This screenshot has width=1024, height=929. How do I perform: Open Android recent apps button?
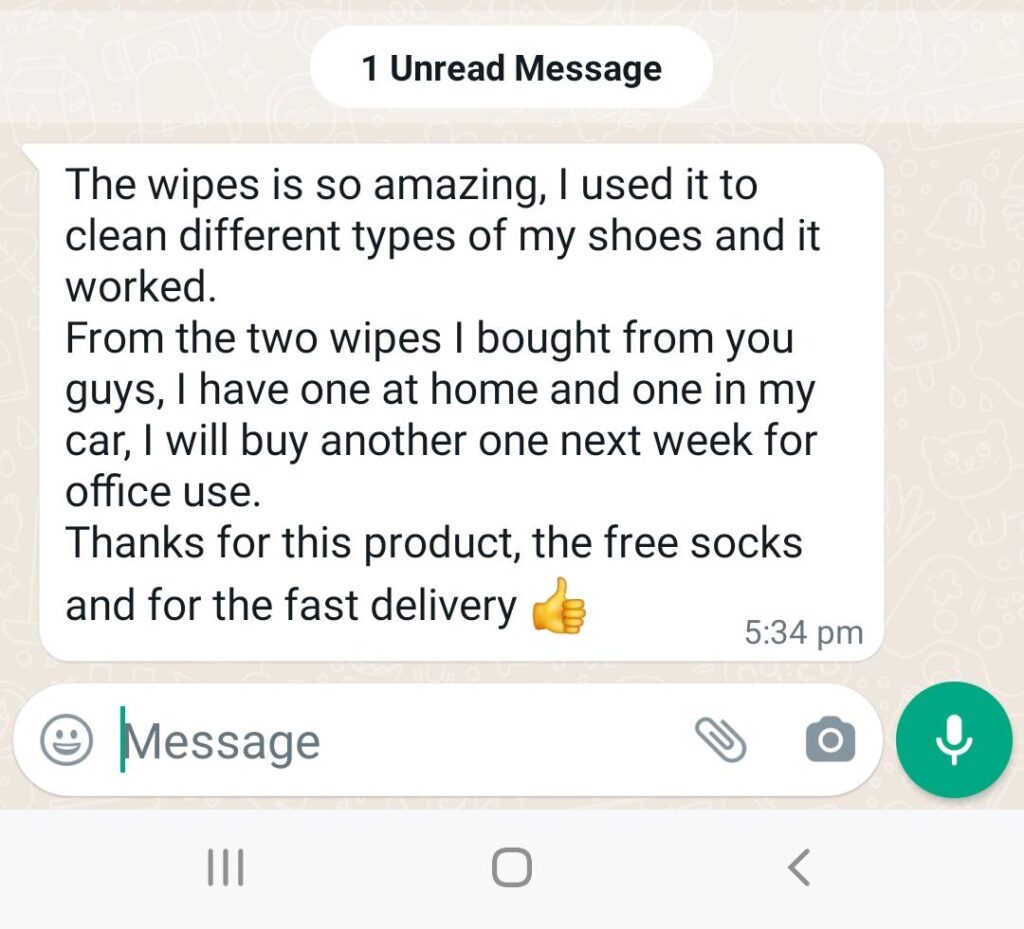pyautogui.click(x=226, y=867)
